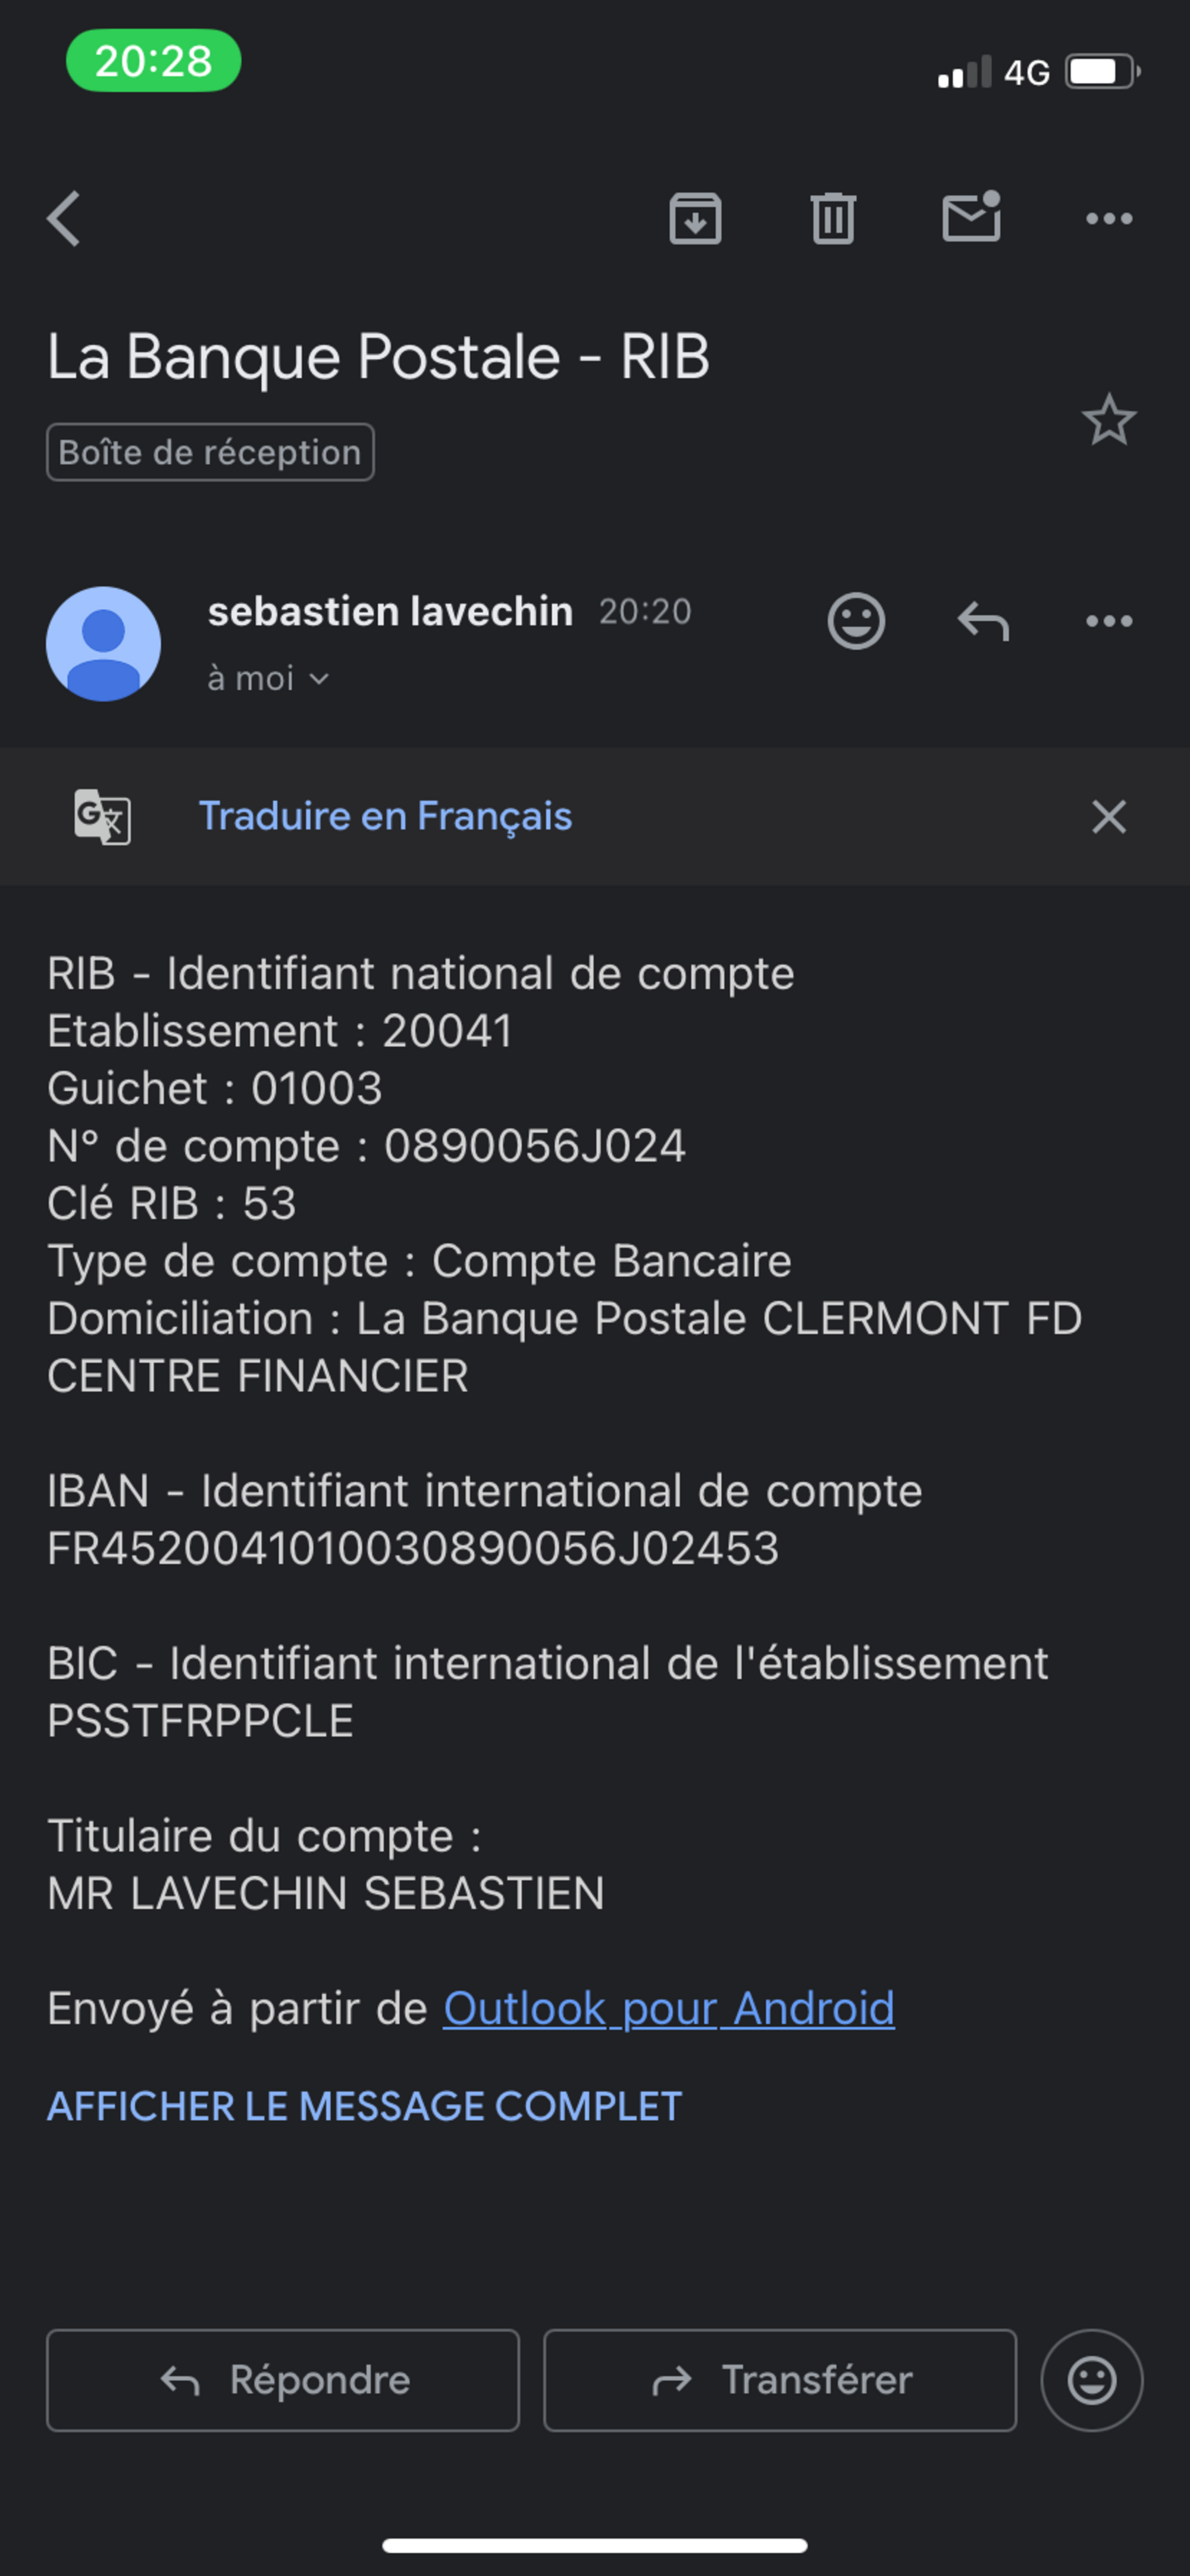Tap sebastien lavechin's profile avatar
This screenshot has width=1190, height=2576.
tap(103, 643)
